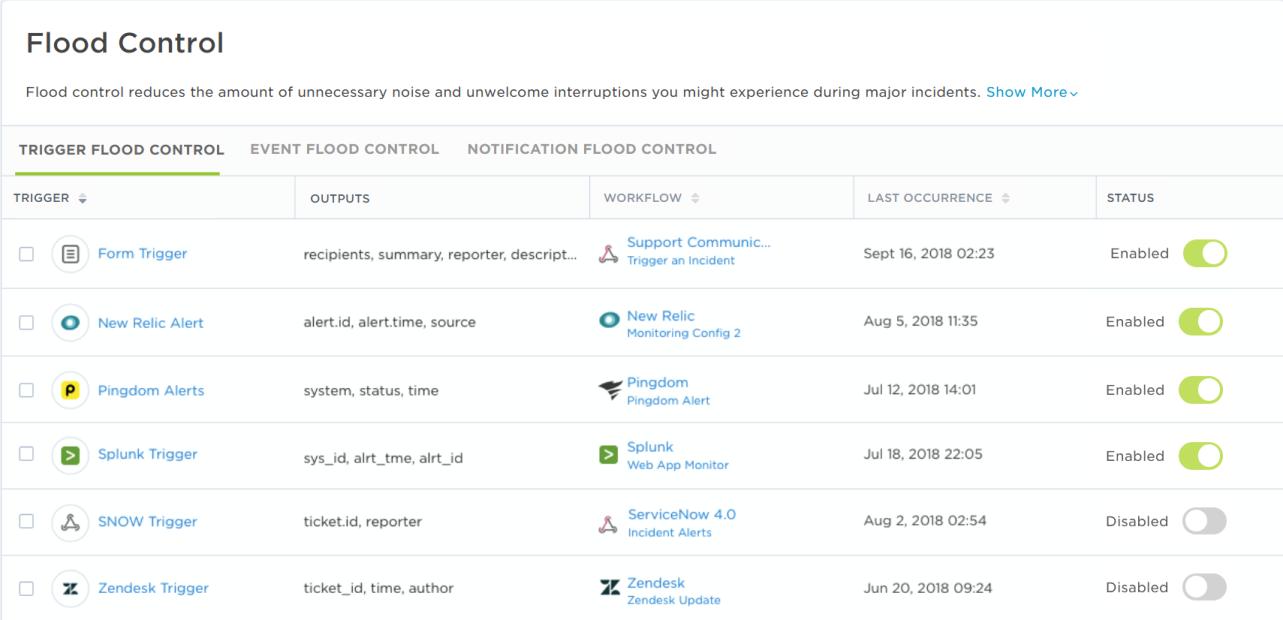Click 'Aug 2, 2018 02:54' cell
The height and width of the screenshot is (620, 1283).
pos(925,521)
